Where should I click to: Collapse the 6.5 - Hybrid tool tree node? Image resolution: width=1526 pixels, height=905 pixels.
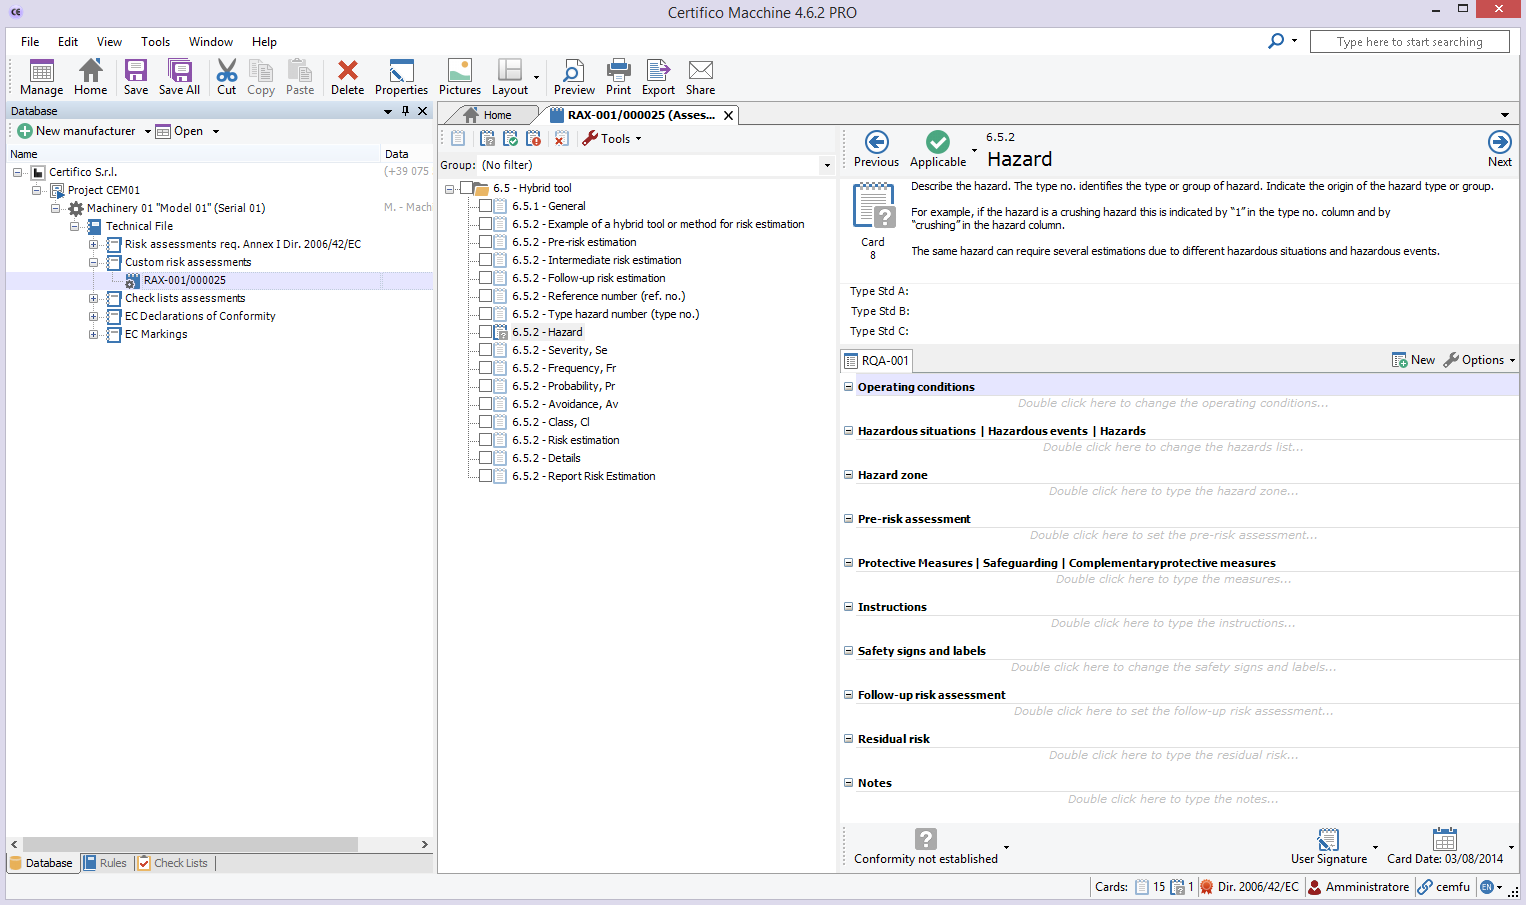pyautogui.click(x=450, y=188)
